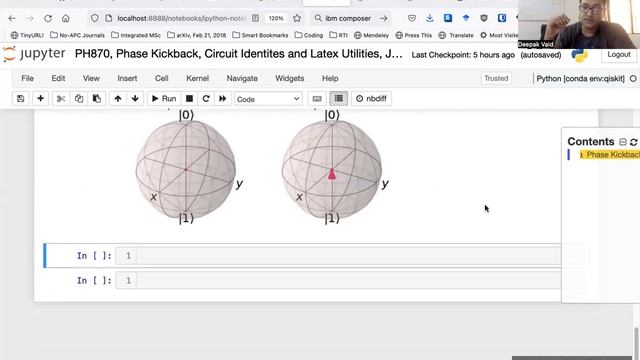
Task: Open reader view icon in address bar
Action: (x=256, y=18)
